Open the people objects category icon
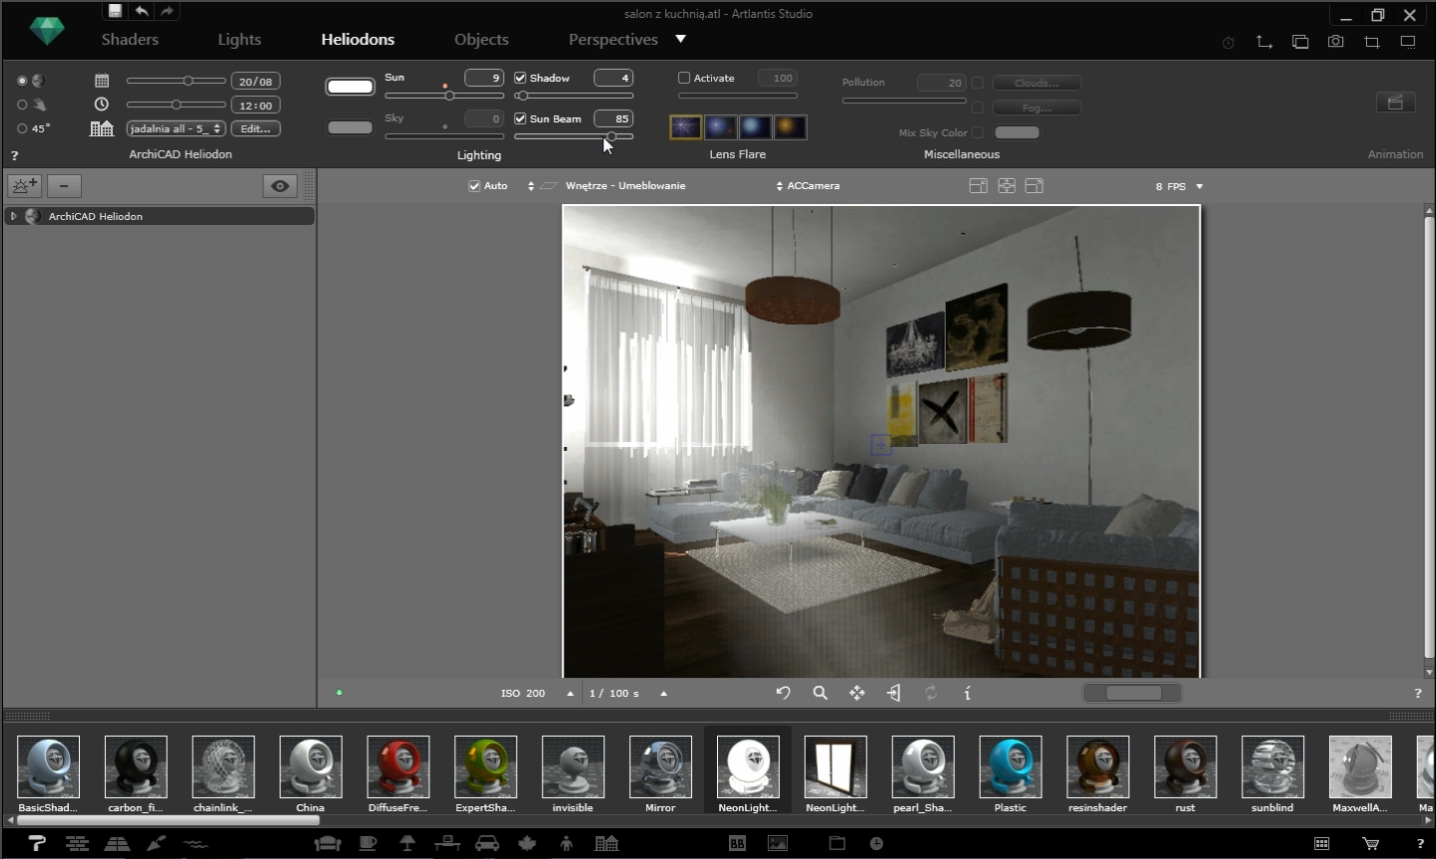The width and height of the screenshot is (1436, 859). (x=566, y=843)
